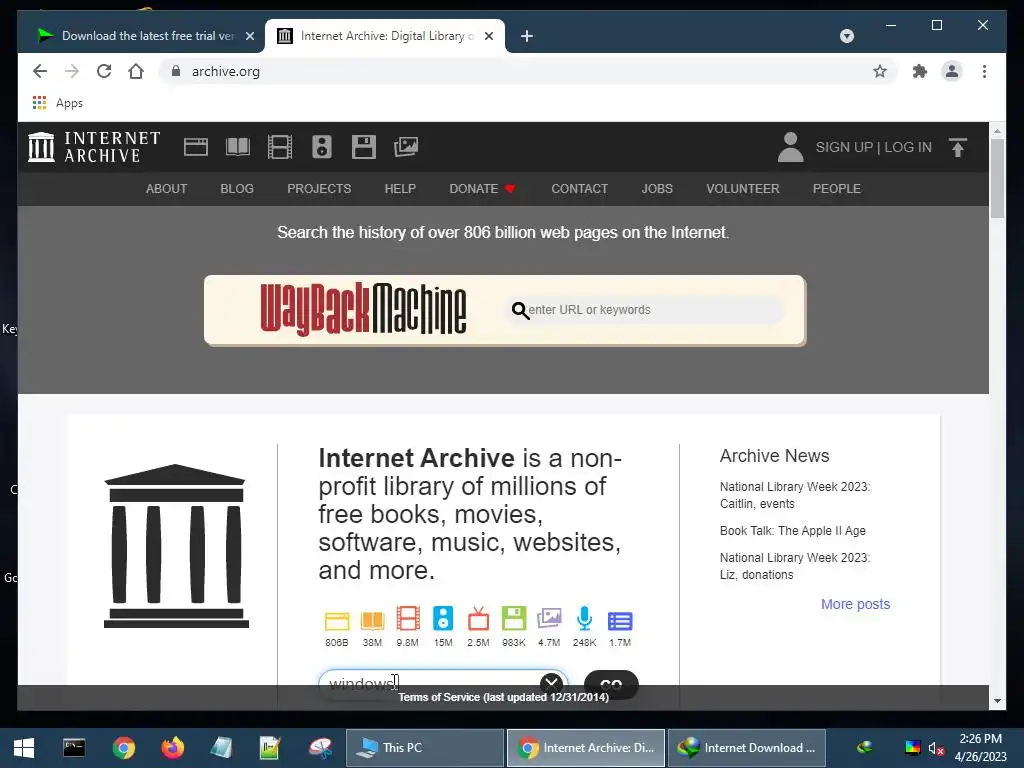The width and height of the screenshot is (1024, 768).
Task: Launch Firefox from the taskbar
Action: [x=172, y=748]
